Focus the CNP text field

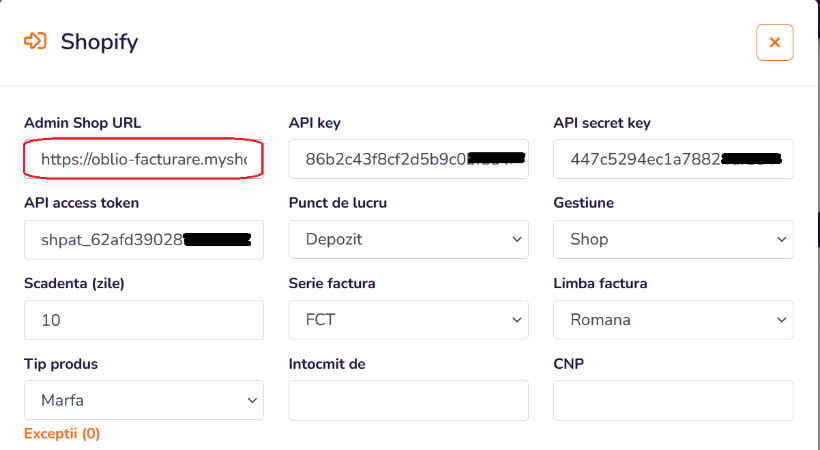point(673,400)
